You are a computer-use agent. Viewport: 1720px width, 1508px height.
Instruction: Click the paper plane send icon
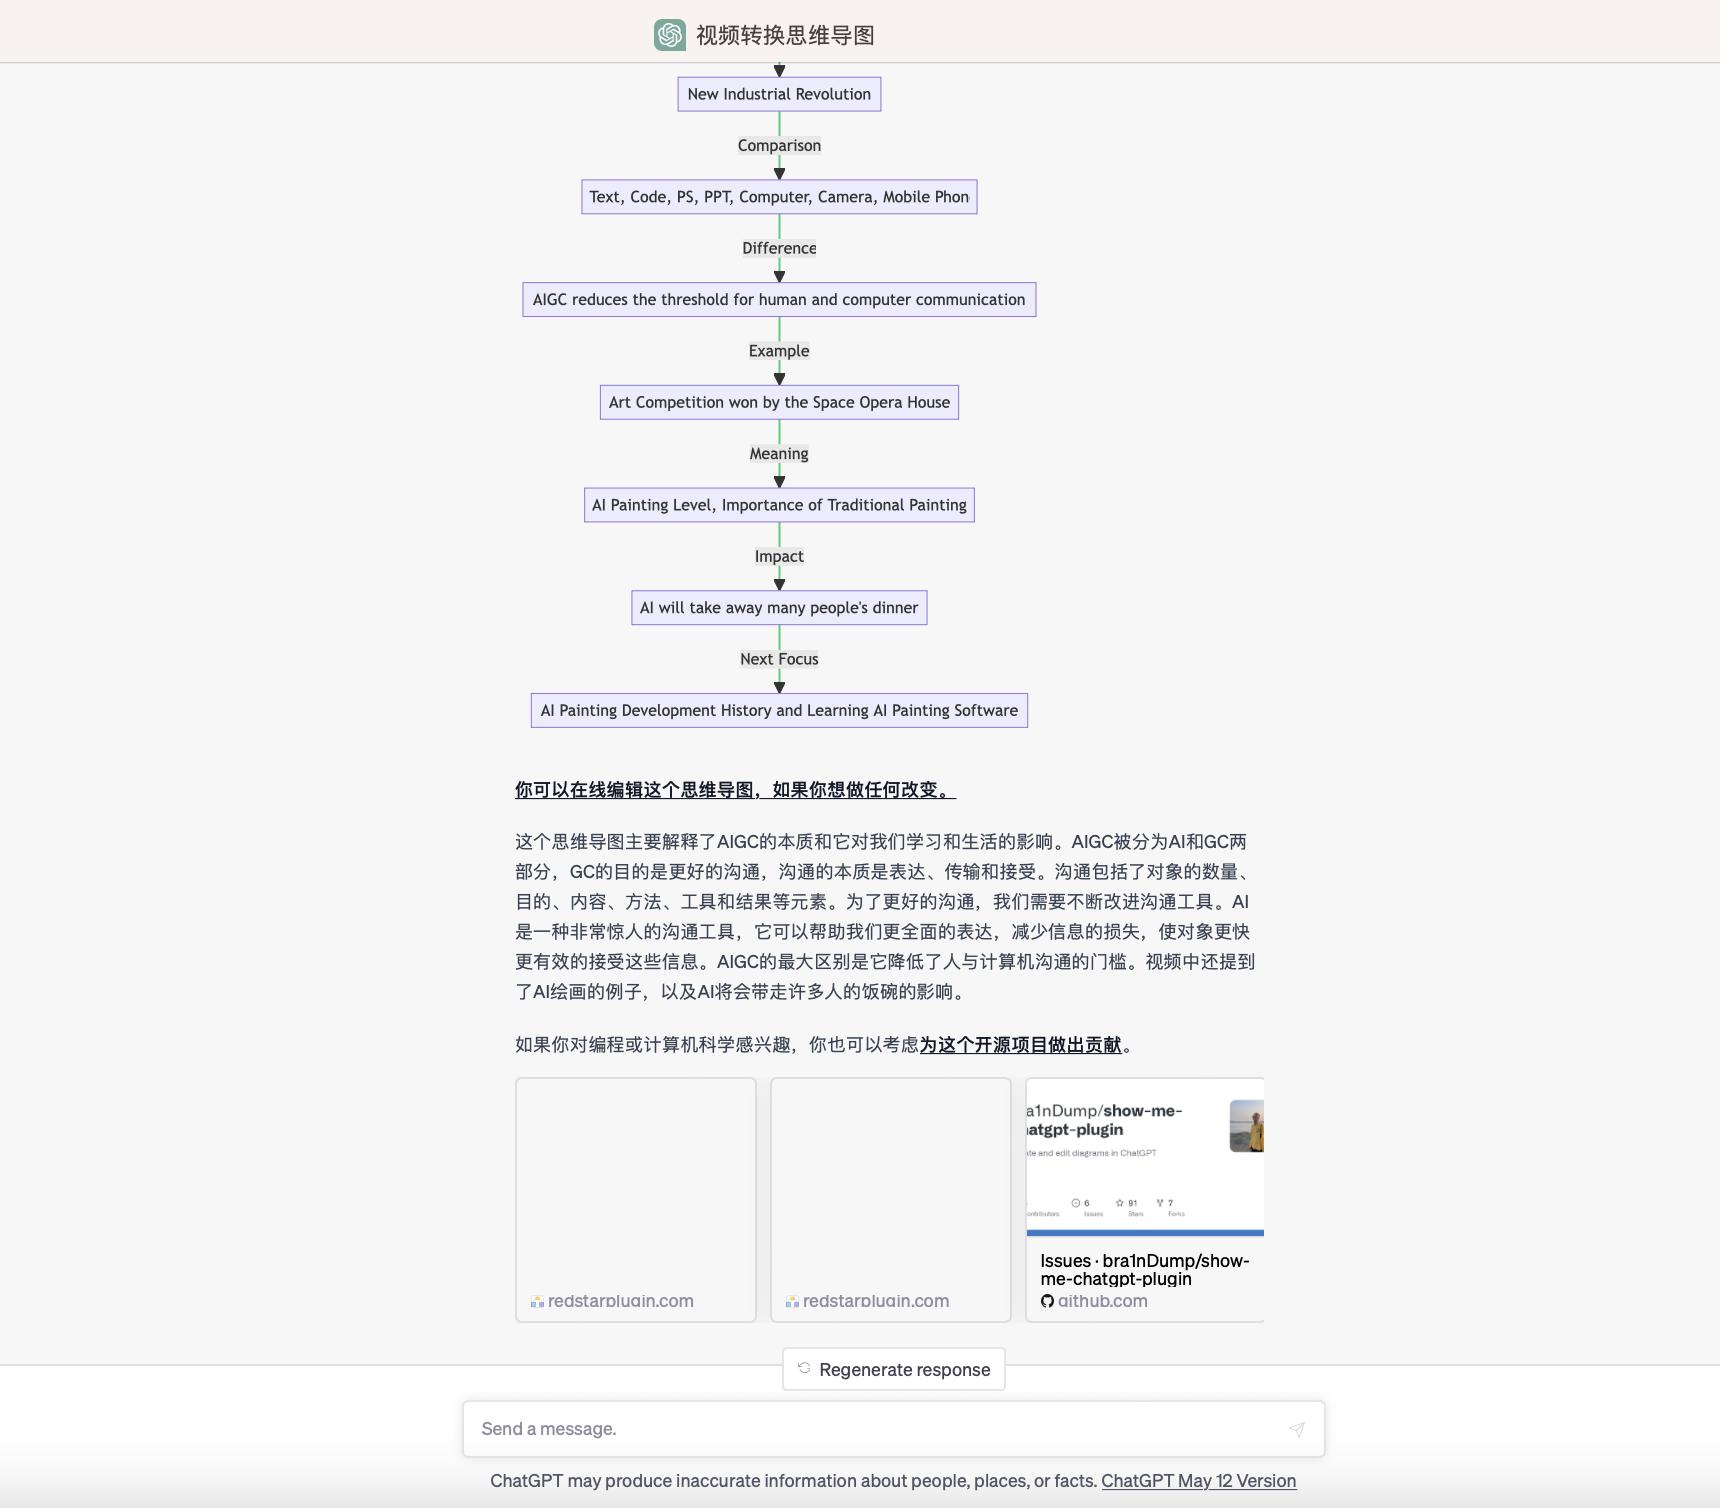tap(1296, 1429)
